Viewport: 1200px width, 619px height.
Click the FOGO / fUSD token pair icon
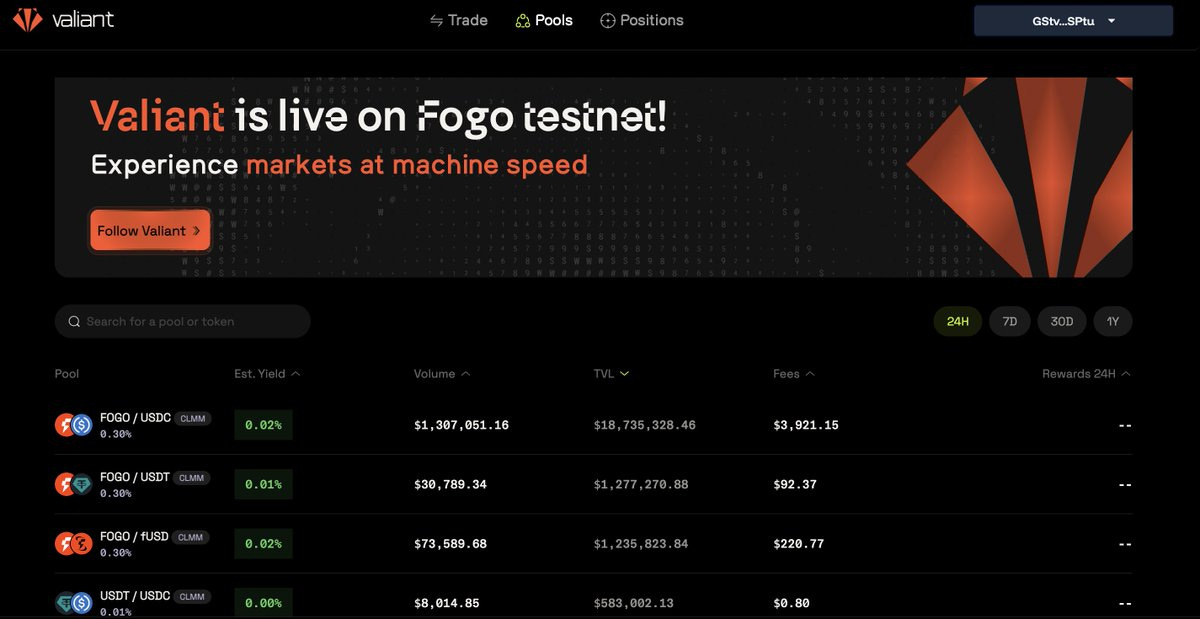click(x=73, y=544)
